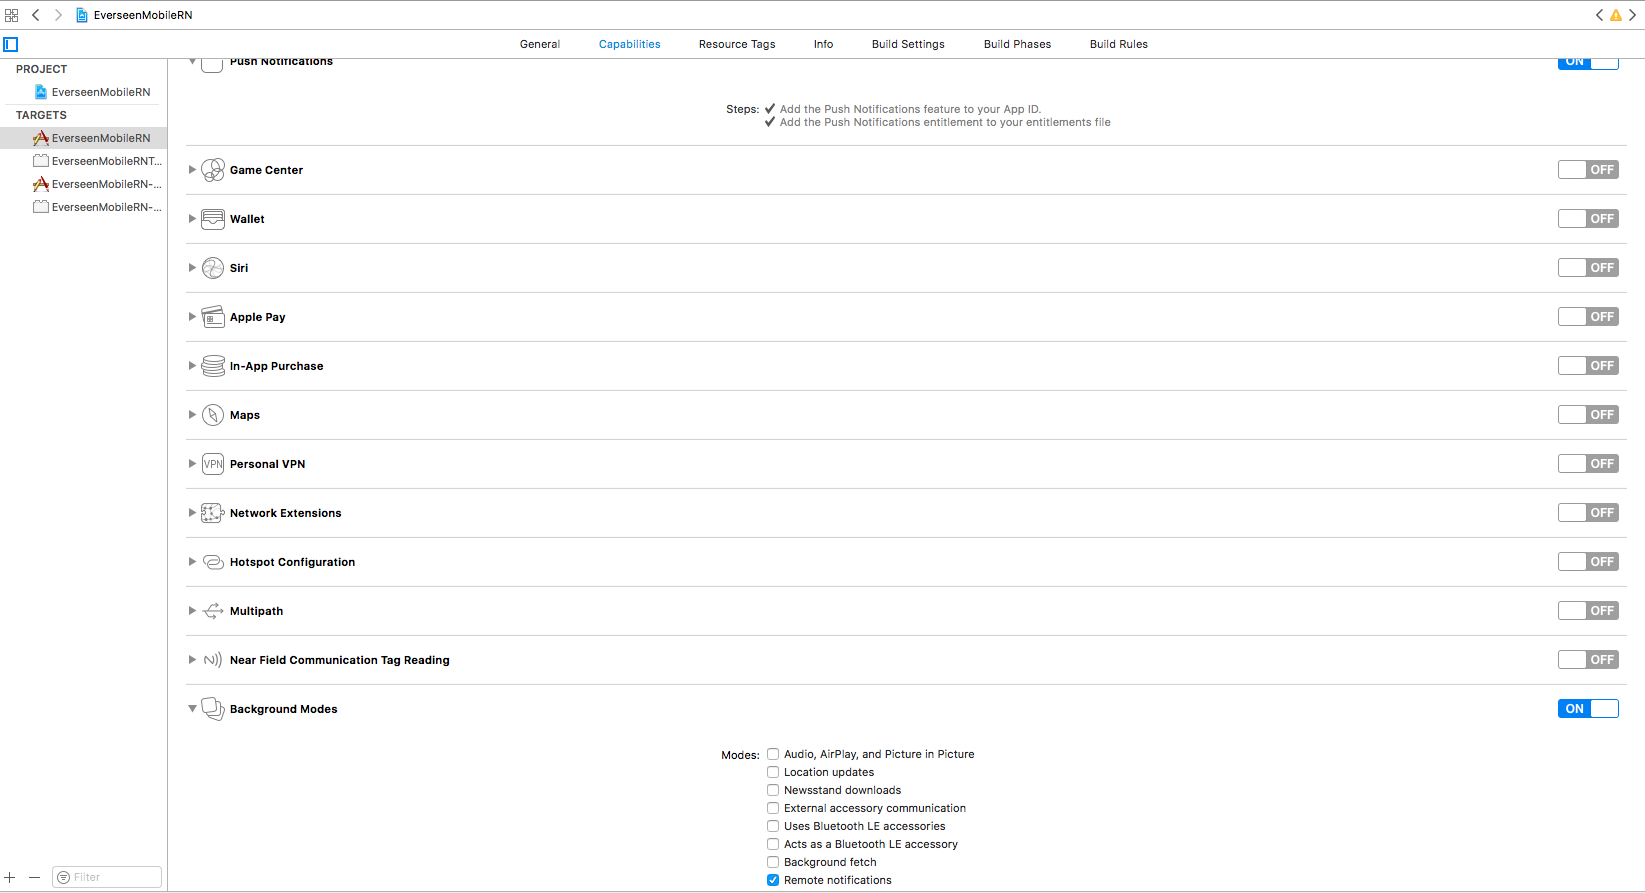Add a new target with plus

pos(10,877)
